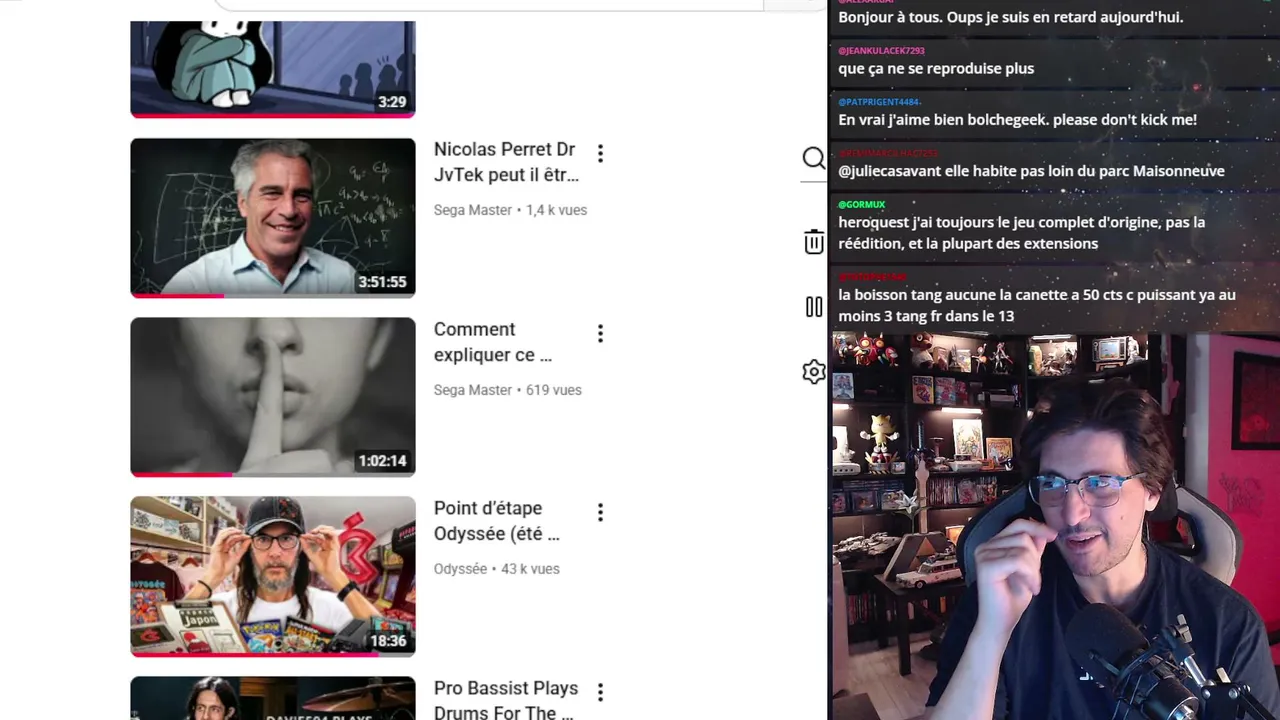Screen dimensions: 1280x720
Task: Open the finger-on-lips 1:02:14 video thumbnail
Action: pyautogui.click(x=273, y=397)
